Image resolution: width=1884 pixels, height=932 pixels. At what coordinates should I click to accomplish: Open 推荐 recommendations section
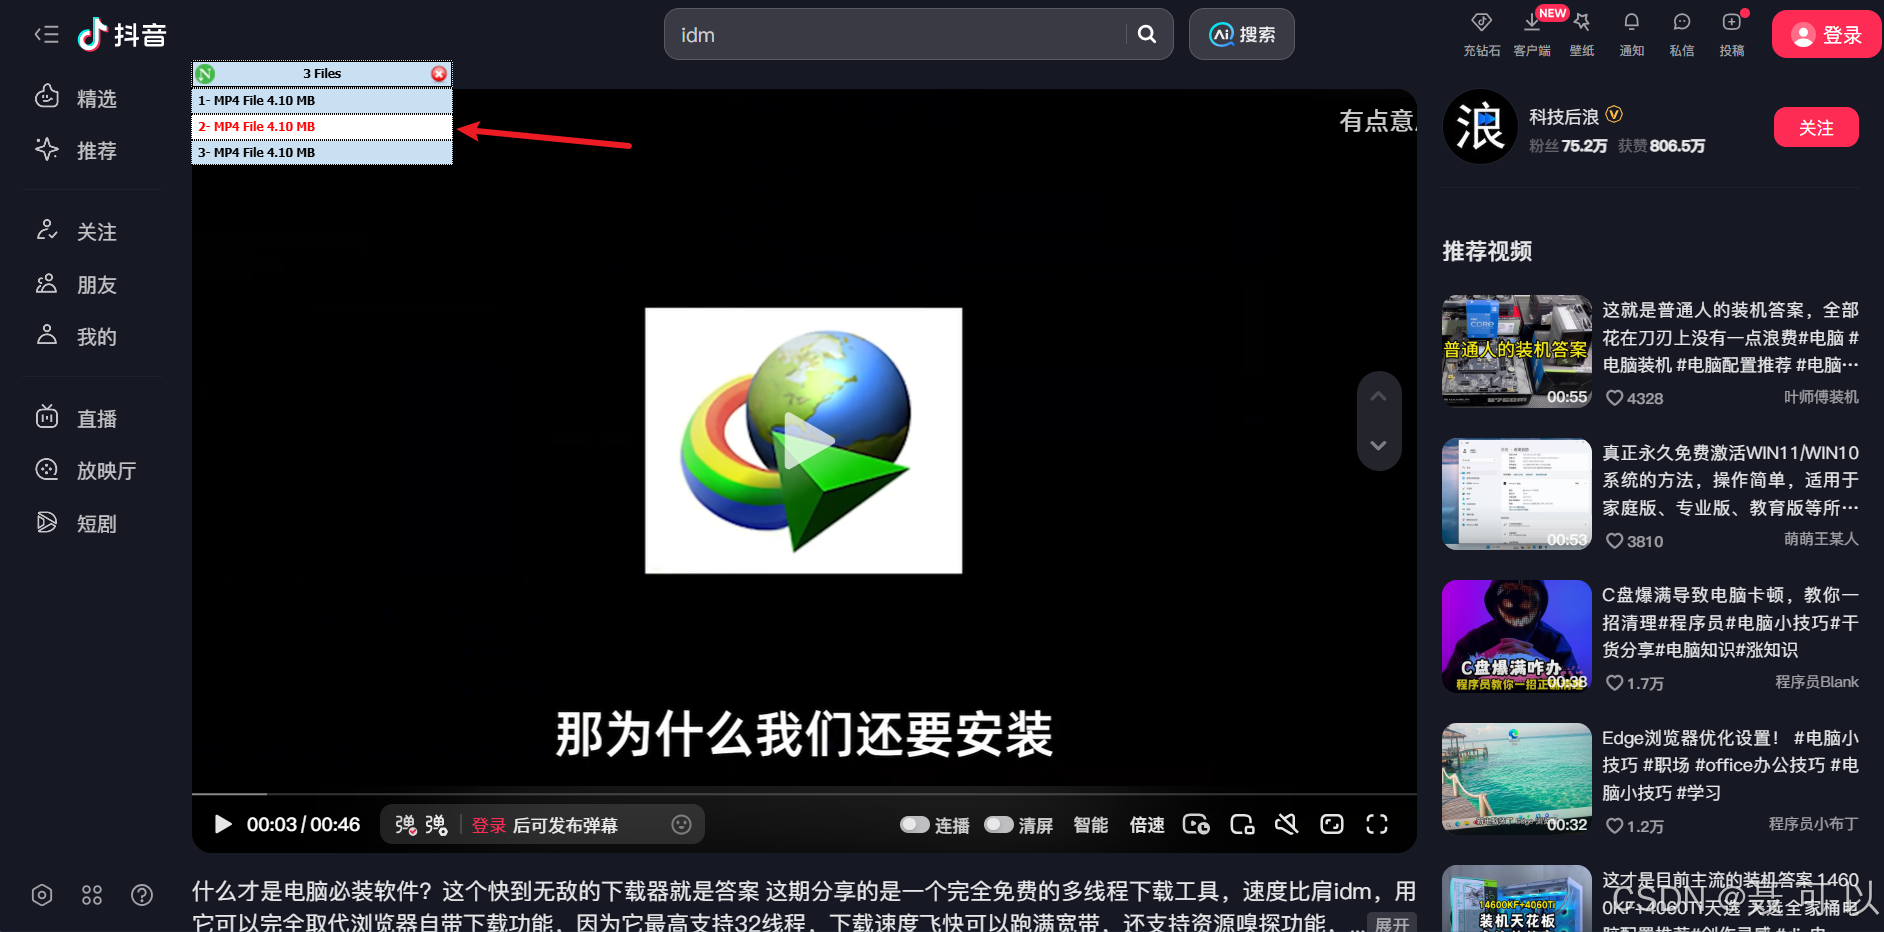[x=77, y=150]
